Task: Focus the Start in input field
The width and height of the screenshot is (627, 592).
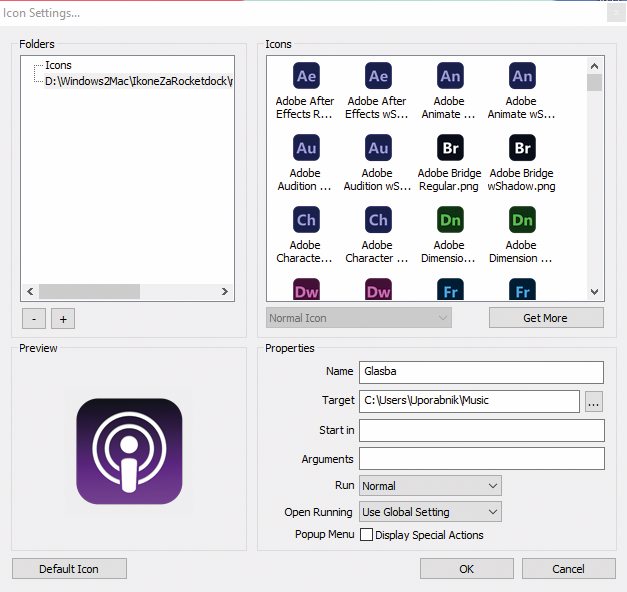Action: point(481,430)
